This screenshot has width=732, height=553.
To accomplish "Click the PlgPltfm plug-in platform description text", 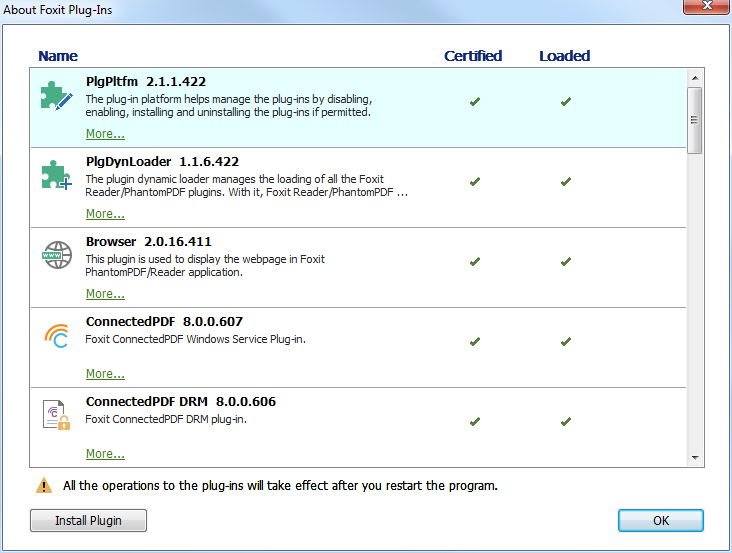I will point(229,106).
